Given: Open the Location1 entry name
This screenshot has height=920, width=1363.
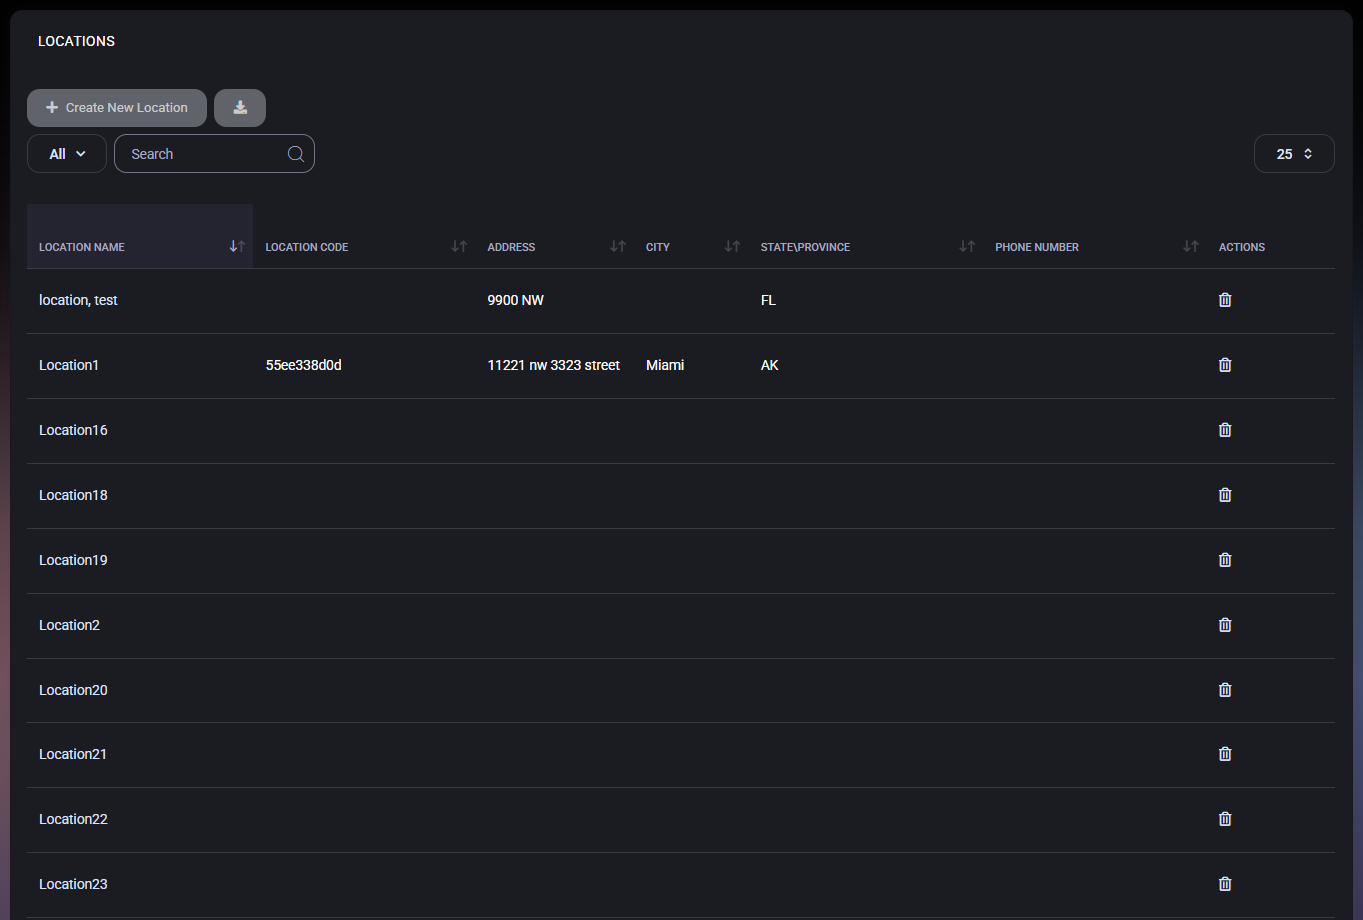Looking at the screenshot, I should coord(69,365).
